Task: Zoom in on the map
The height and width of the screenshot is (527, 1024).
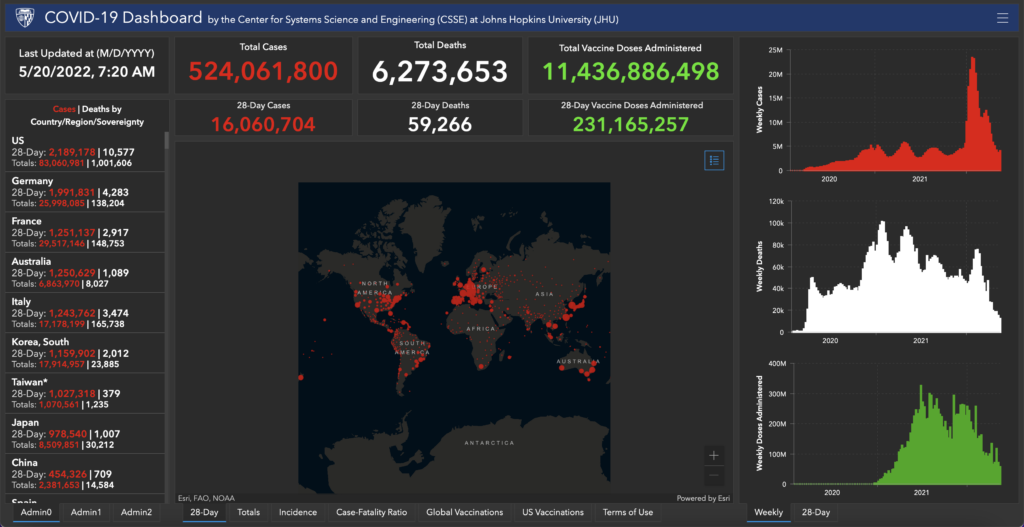Action: coord(713,455)
